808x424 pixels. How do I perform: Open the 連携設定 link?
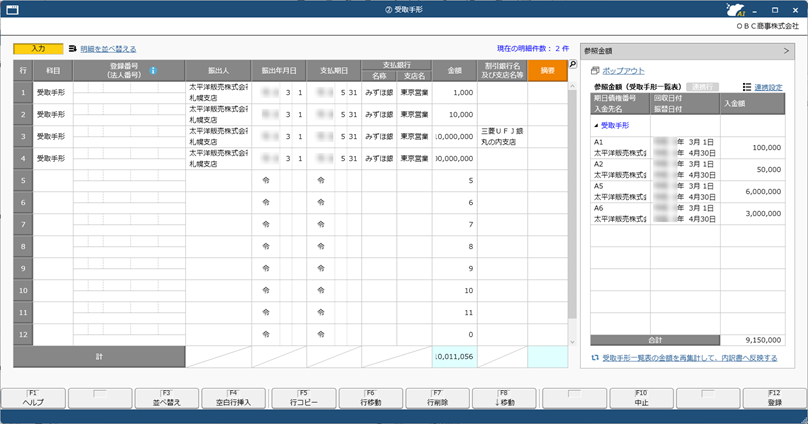tap(768, 87)
